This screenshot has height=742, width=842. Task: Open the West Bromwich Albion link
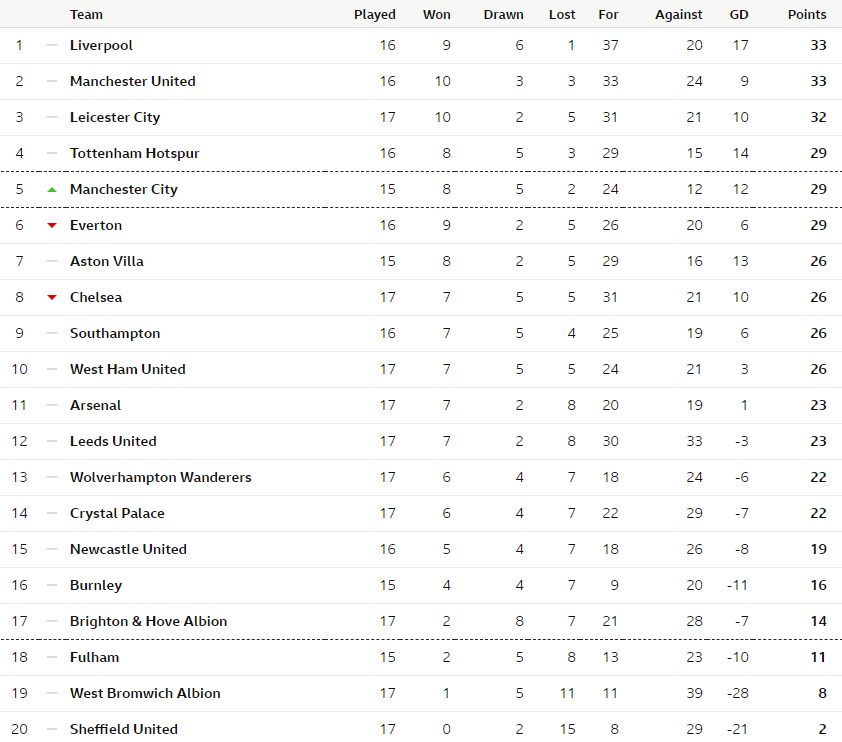pyautogui.click(x=145, y=693)
